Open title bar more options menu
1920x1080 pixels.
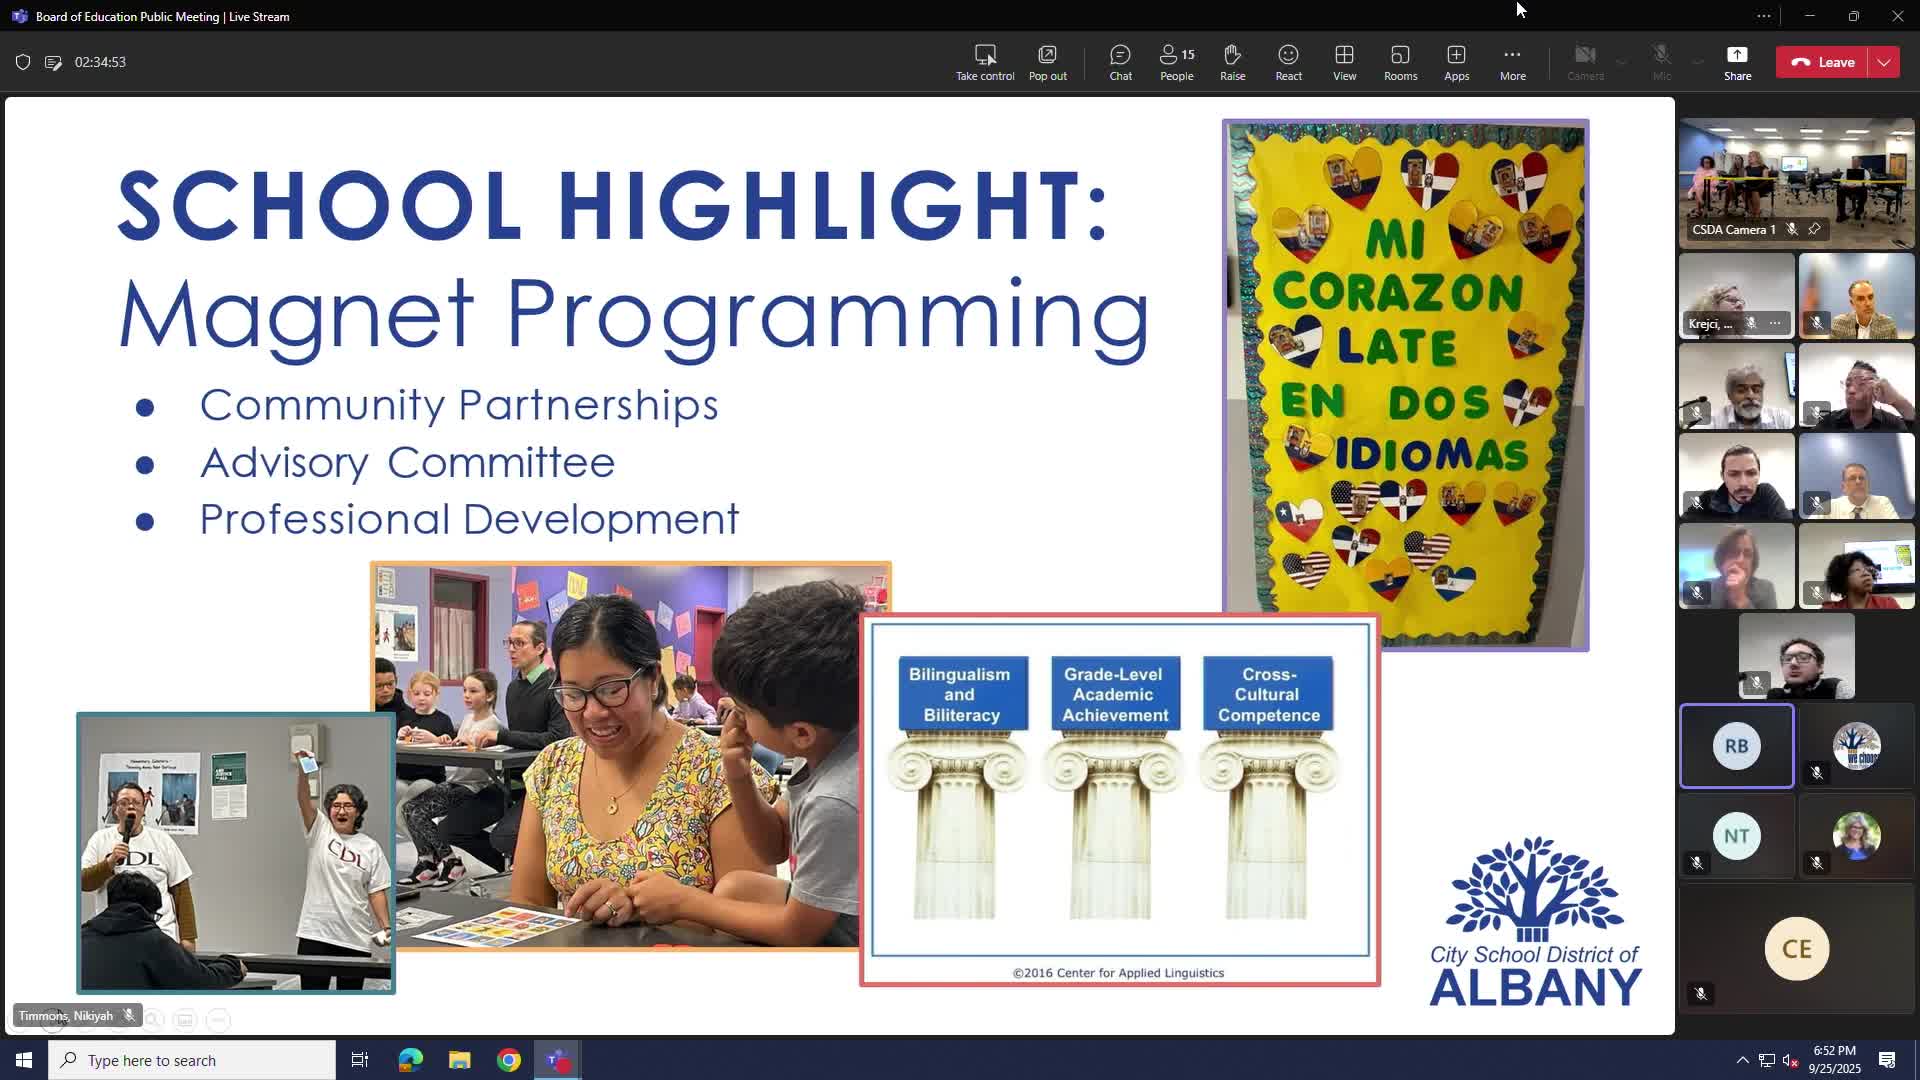click(x=1764, y=16)
